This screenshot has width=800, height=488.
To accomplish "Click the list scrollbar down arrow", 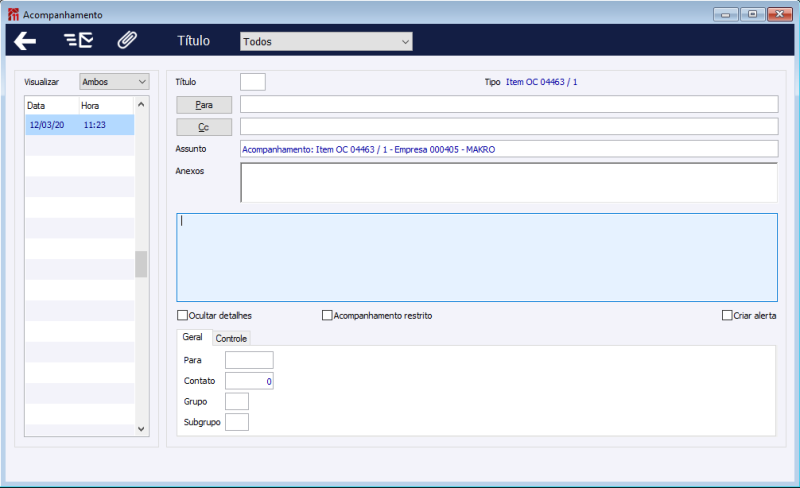I will [141, 429].
